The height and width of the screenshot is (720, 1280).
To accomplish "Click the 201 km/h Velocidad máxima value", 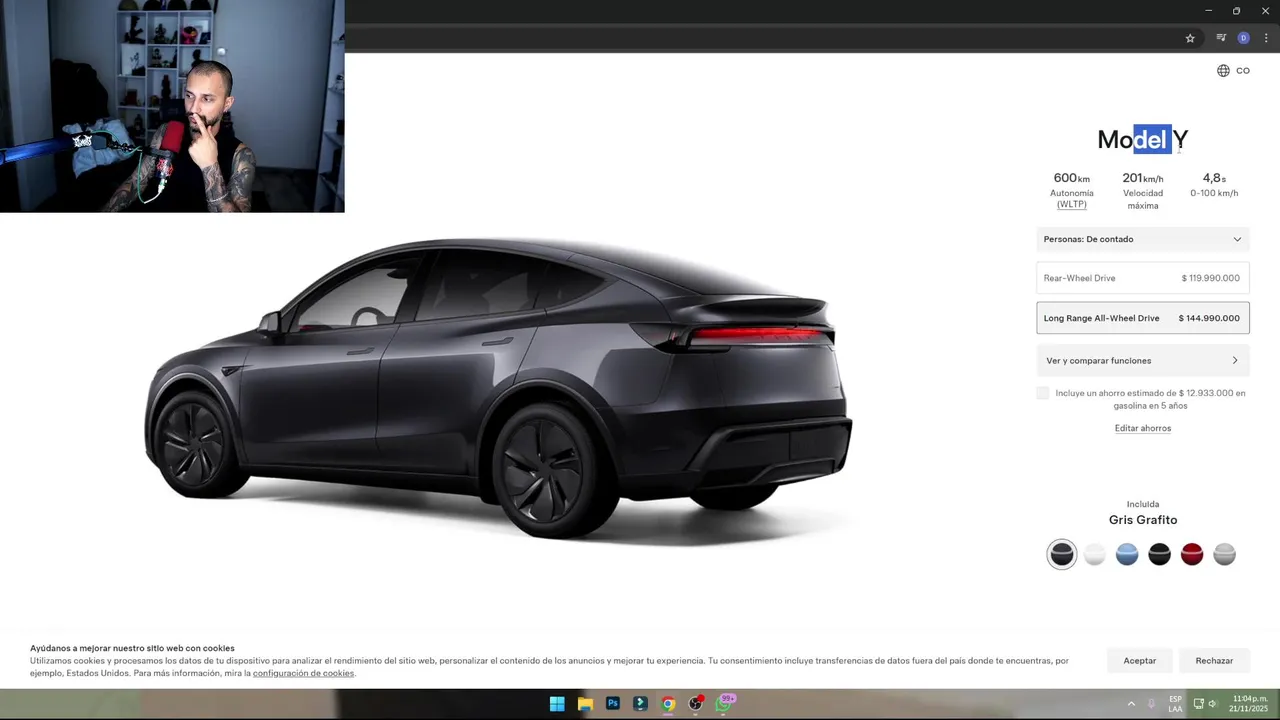I will coord(1143,179).
